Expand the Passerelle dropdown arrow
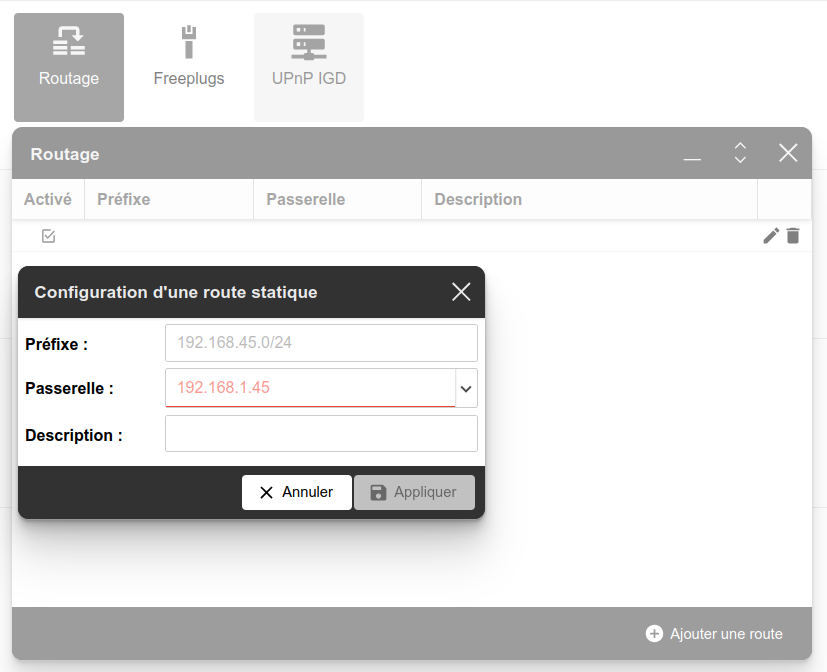This screenshot has width=827, height=672. (466, 389)
